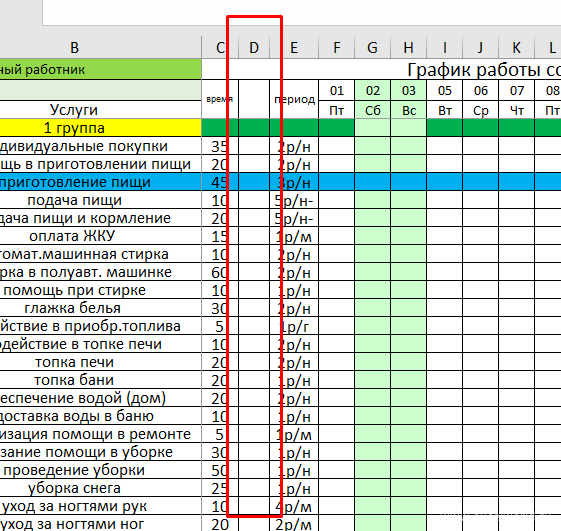Select the blue 'приготовление пищи' cell
The image size is (561, 531).
(74, 182)
